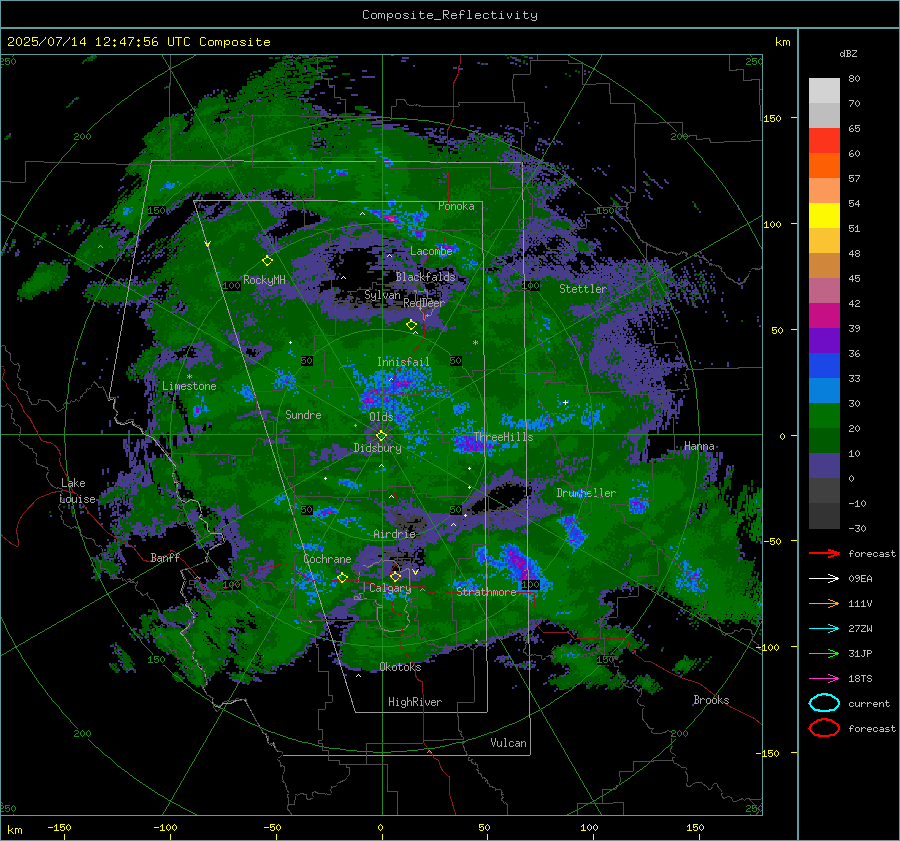
Task: Click the 09EA legend label
Action: [860, 579]
